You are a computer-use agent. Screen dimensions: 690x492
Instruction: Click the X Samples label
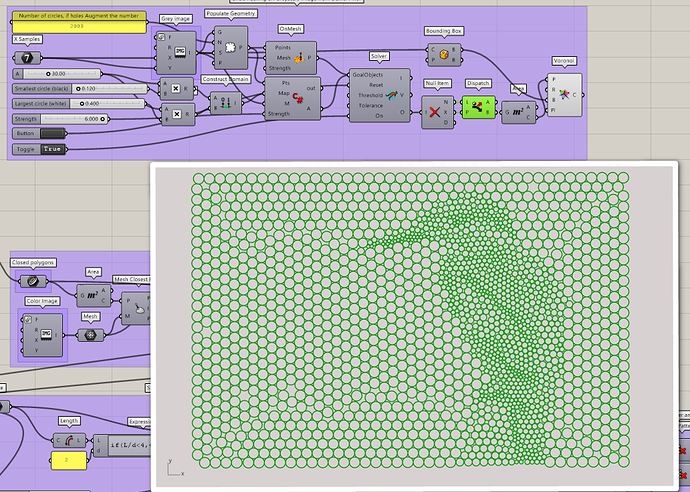(x=27, y=39)
